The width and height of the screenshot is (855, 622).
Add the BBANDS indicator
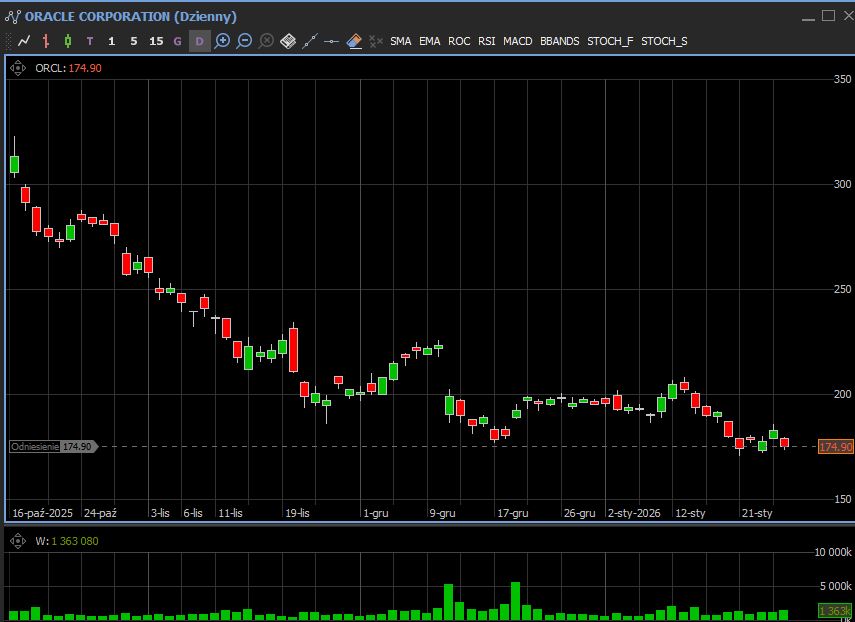(x=559, y=41)
